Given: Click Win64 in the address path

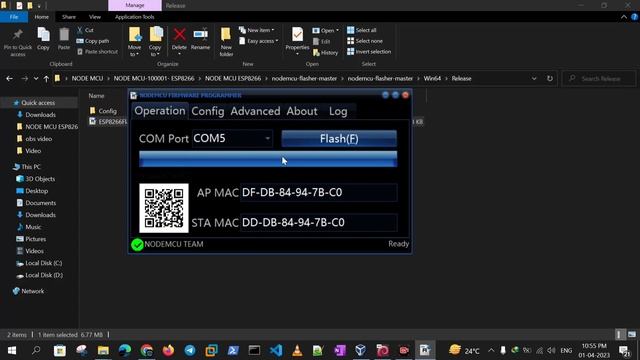Looking at the screenshot, I should (x=432, y=78).
